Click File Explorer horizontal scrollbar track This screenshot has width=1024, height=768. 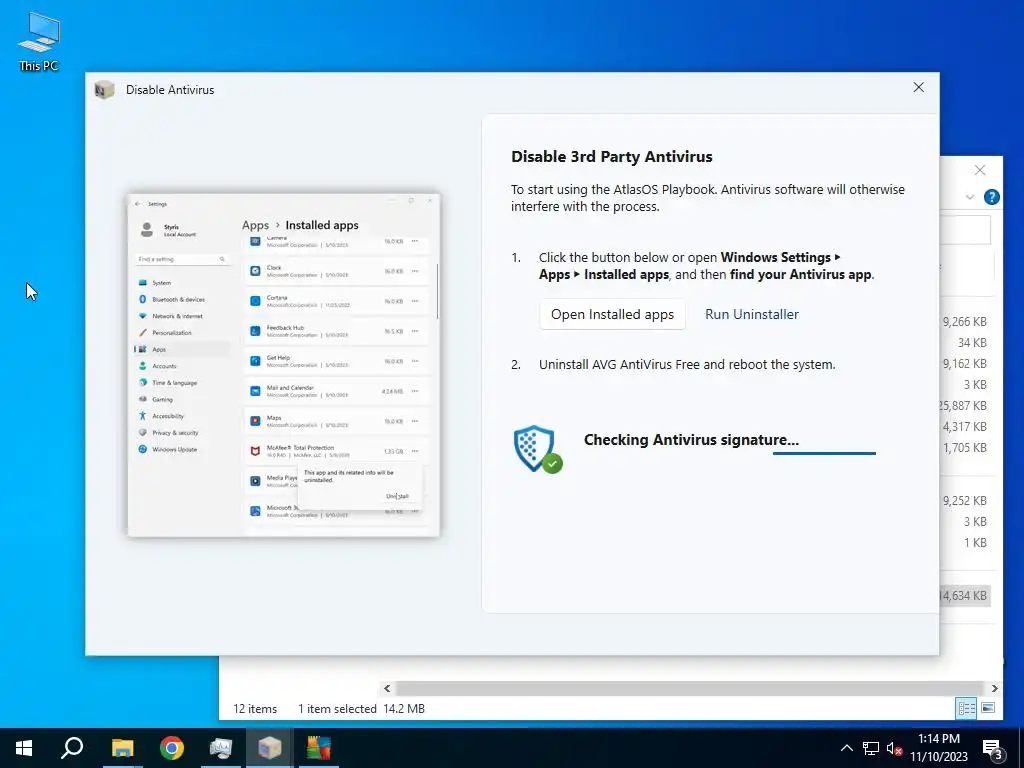(x=690, y=688)
